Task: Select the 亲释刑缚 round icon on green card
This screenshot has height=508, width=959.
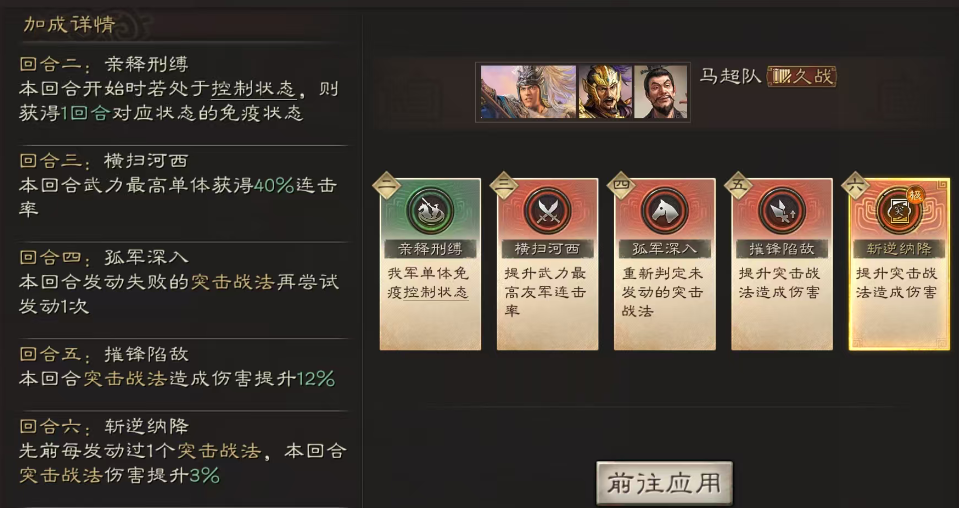Action: tap(430, 210)
